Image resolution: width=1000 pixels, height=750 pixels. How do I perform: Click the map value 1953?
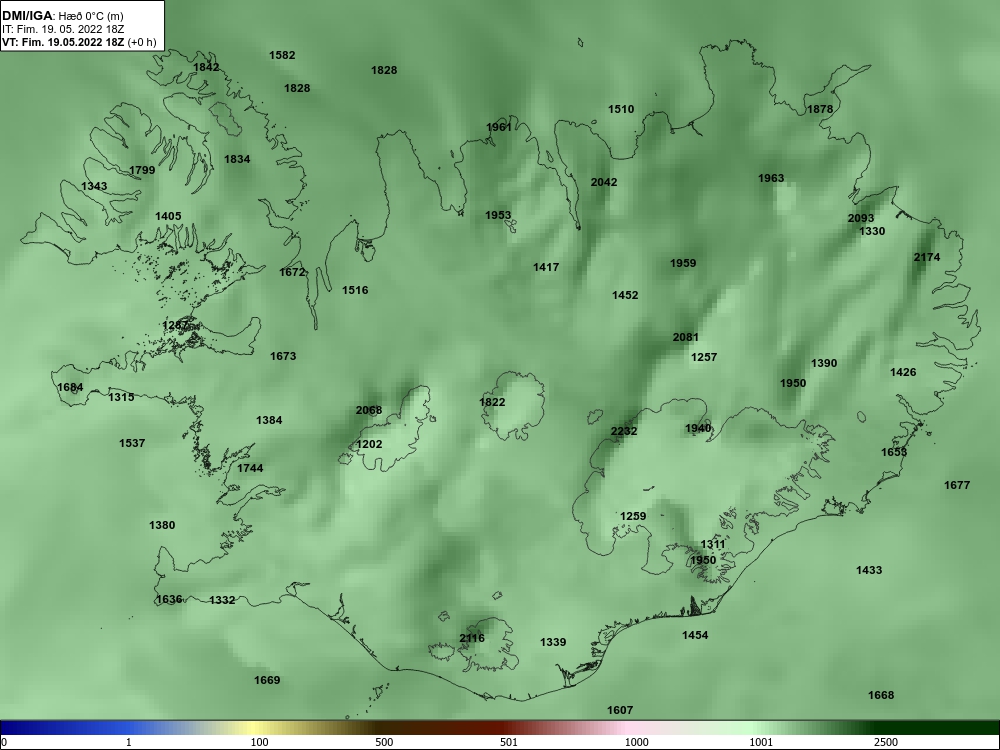pos(497,216)
